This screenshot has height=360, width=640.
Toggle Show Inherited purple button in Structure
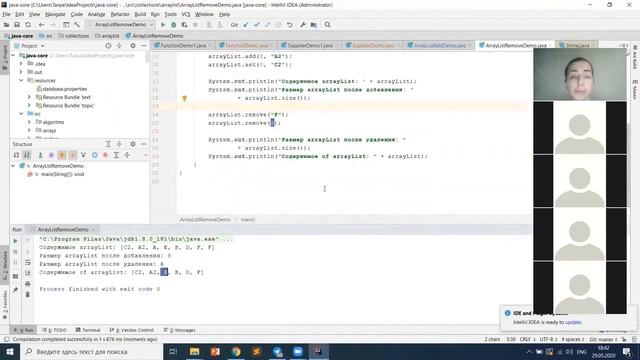(x=51, y=155)
